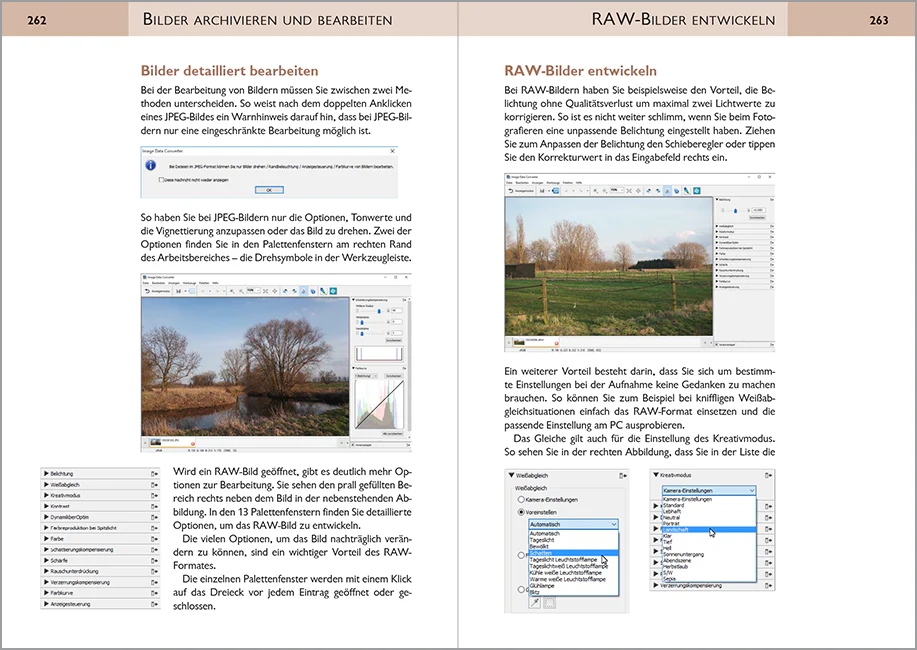Expand the Rauschunterdrückung palette entry
This screenshot has width=917, height=650.
[x=46, y=571]
